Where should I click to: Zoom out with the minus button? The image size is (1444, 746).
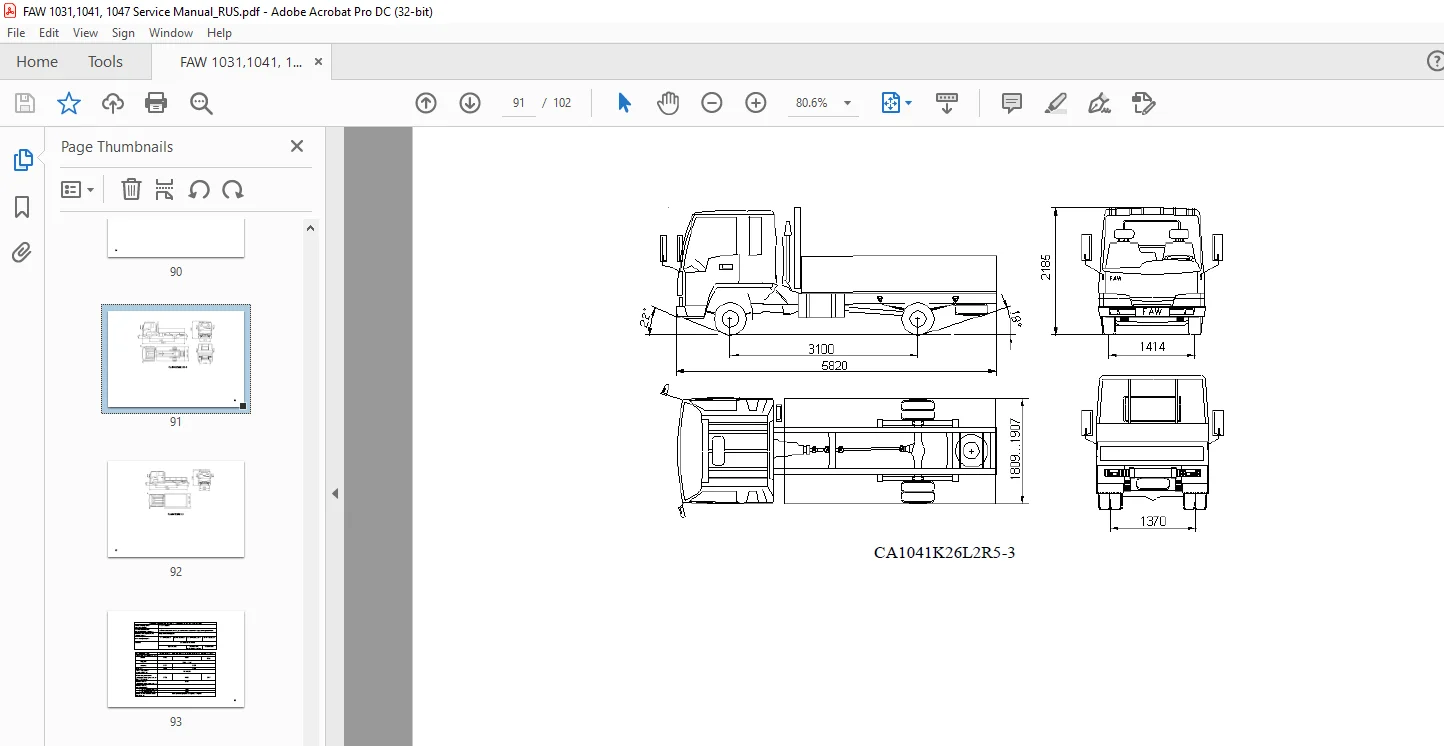tap(712, 103)
